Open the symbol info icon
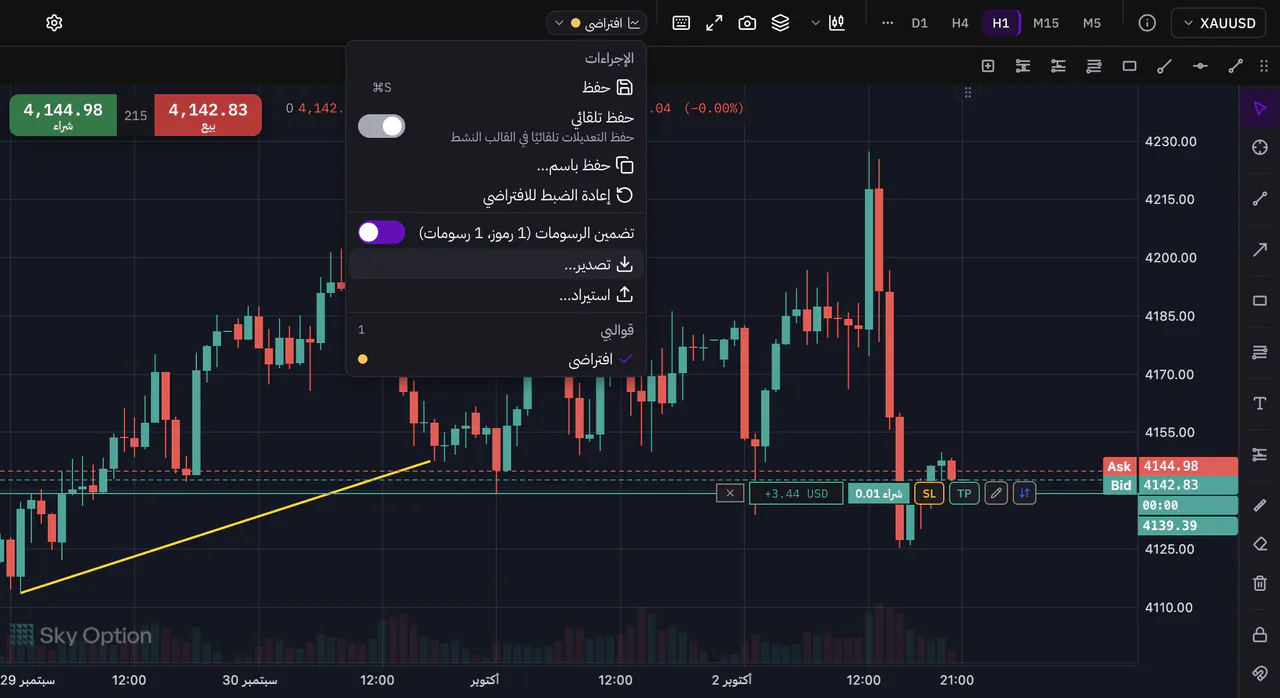Screen dimensions: 1280x698 [x=1147, y=23]
